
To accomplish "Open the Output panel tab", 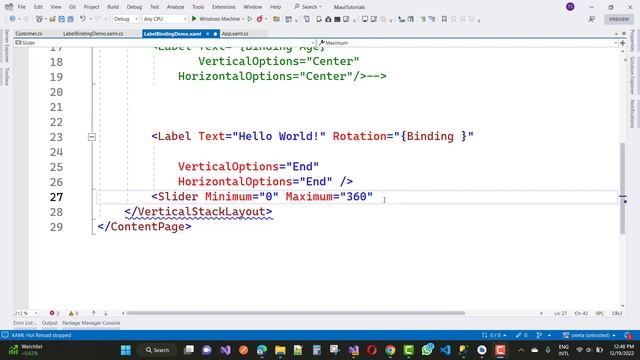I will (49, 323).
